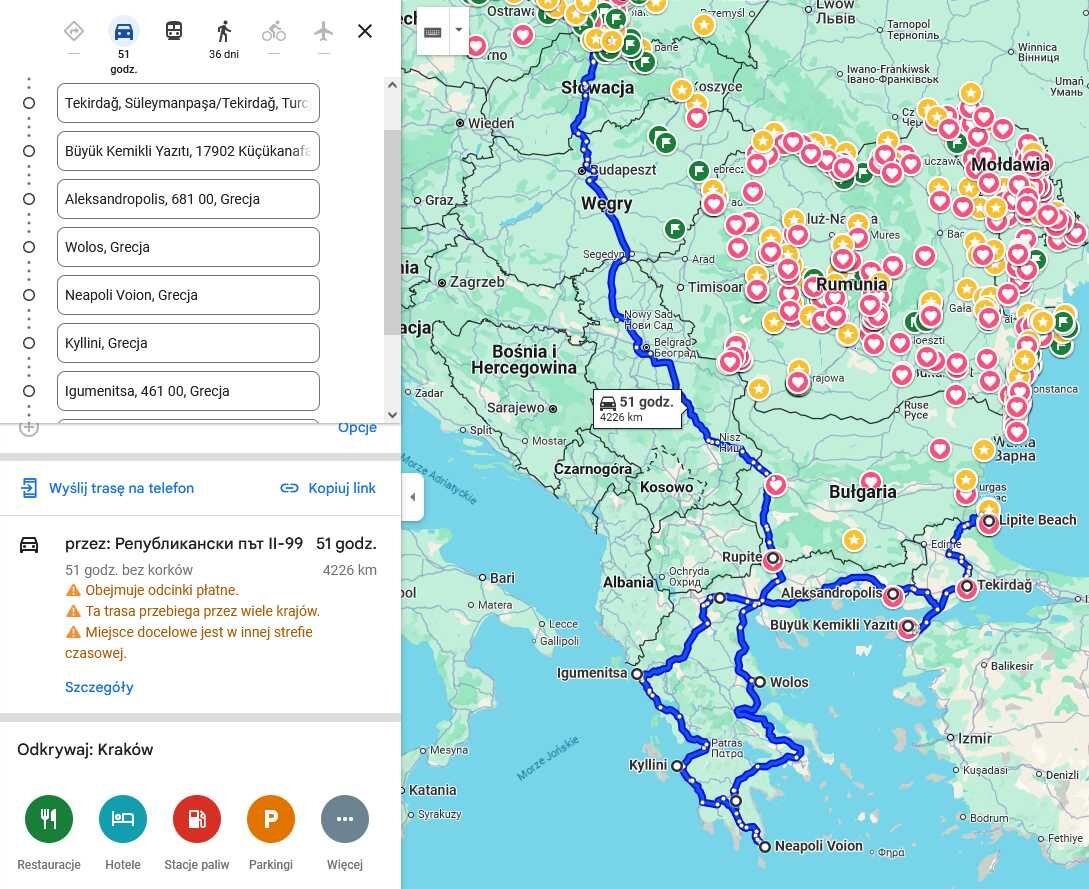Image resolution: width=1089 pixels, height=889 pixels.
Task: Open Restauracje nearby search
Action: tap(49, 820)
